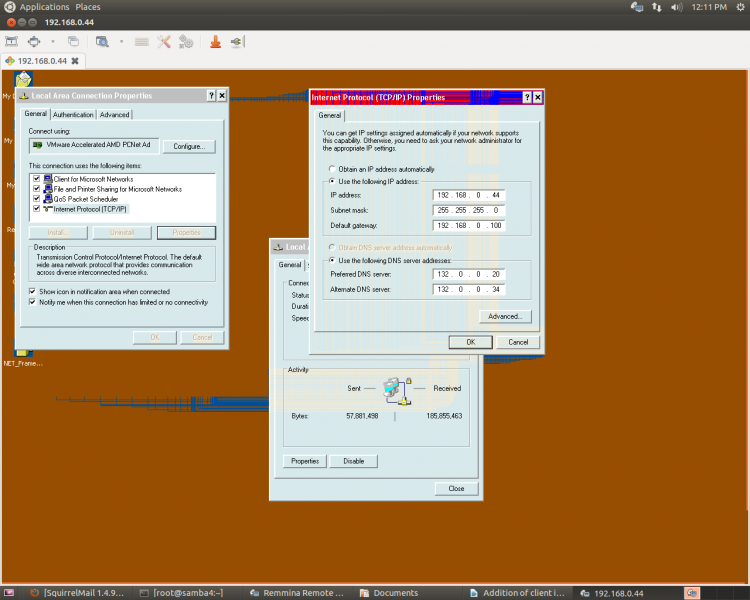
Task: Click the Advanced... button in TCP/IP Properties
Action: click(505, 316)
